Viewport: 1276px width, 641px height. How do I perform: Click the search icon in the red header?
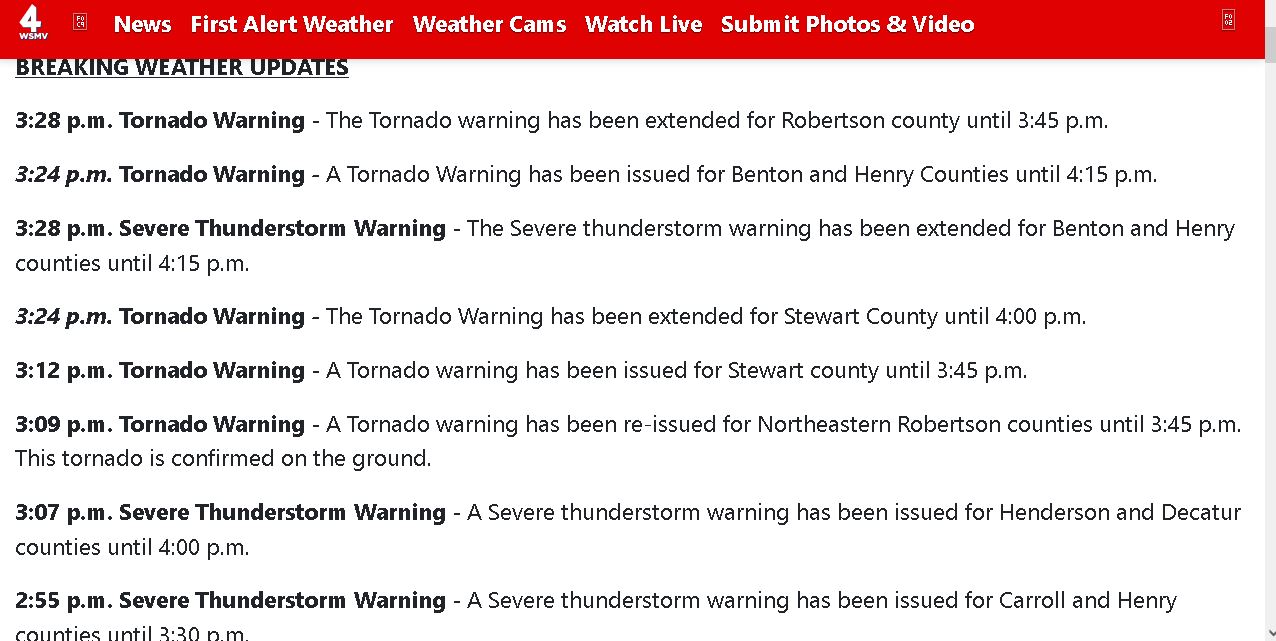click(x=1228, y=19)
